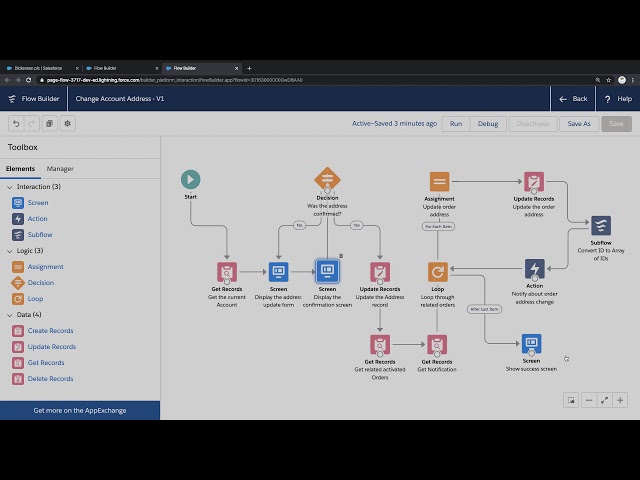This screenshot has height=480, width=640.
Task: Select 'Update the Address record' node
Action: tap(380, 272)
